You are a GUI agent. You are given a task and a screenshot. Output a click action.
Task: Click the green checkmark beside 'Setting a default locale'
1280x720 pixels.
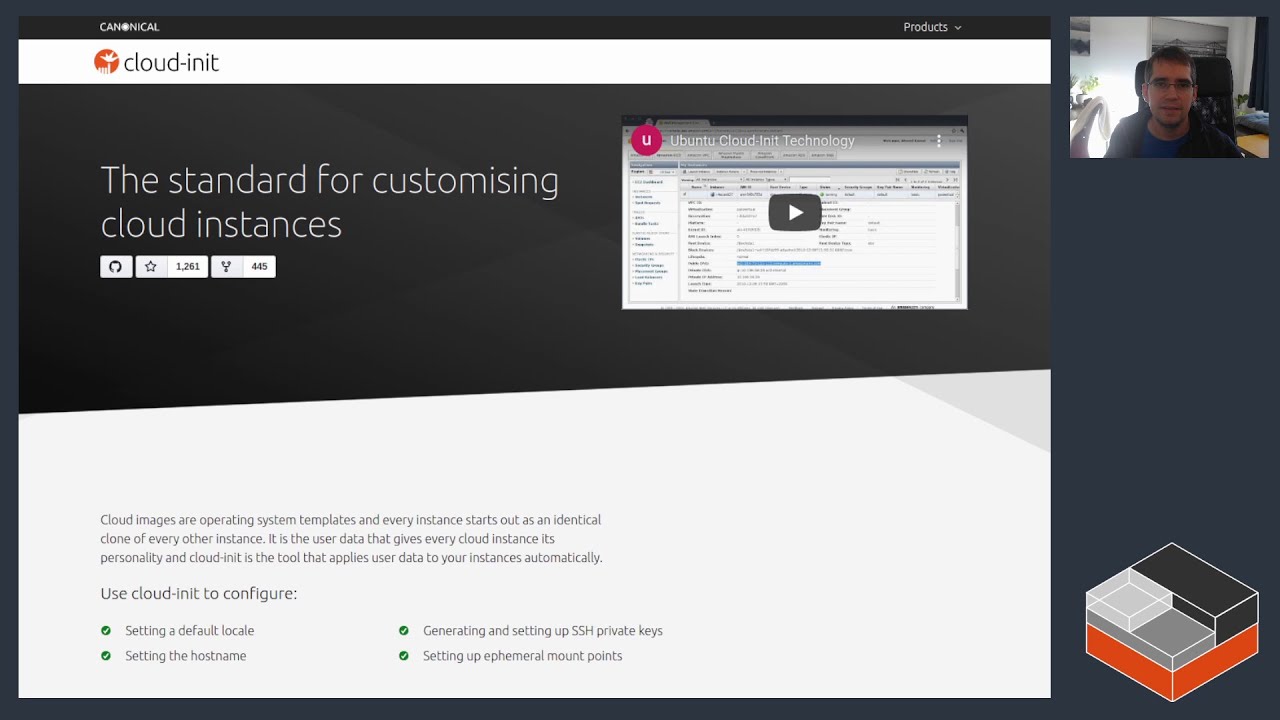[x=106, y=631]
